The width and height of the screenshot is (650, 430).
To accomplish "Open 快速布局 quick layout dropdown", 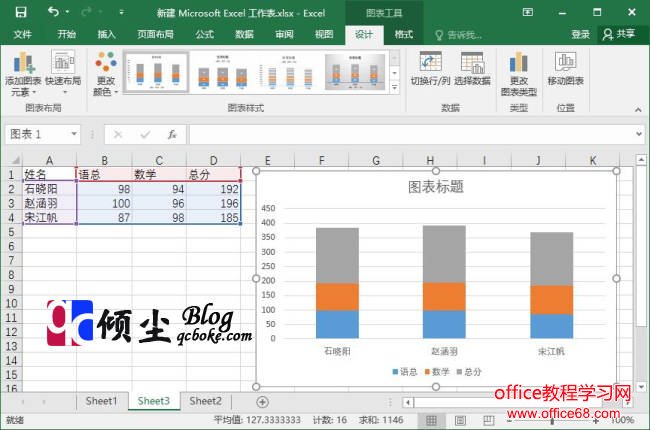I will [63, 73].
